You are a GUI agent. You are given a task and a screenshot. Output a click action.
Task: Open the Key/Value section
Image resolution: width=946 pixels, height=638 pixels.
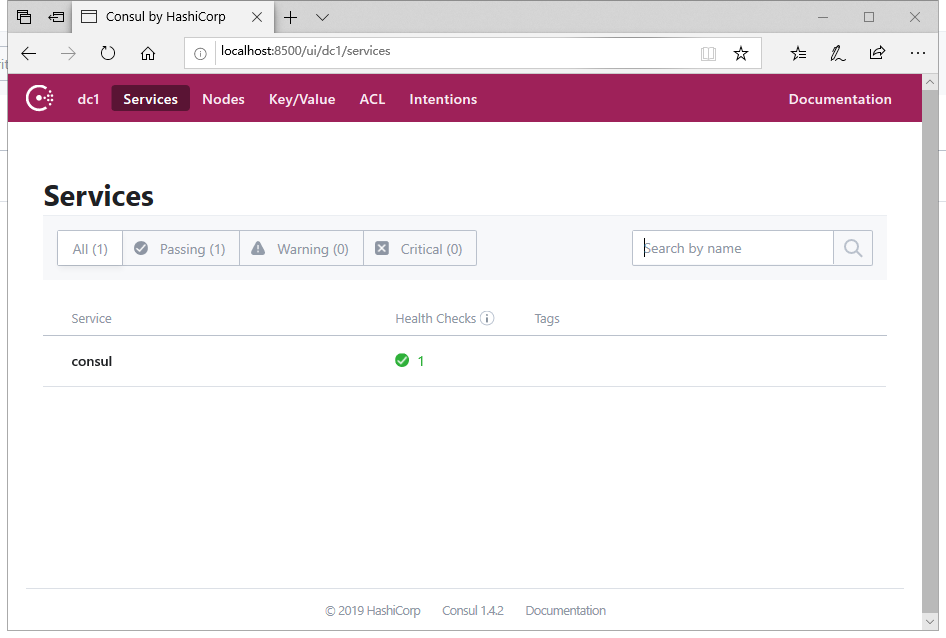click(302, 99)
